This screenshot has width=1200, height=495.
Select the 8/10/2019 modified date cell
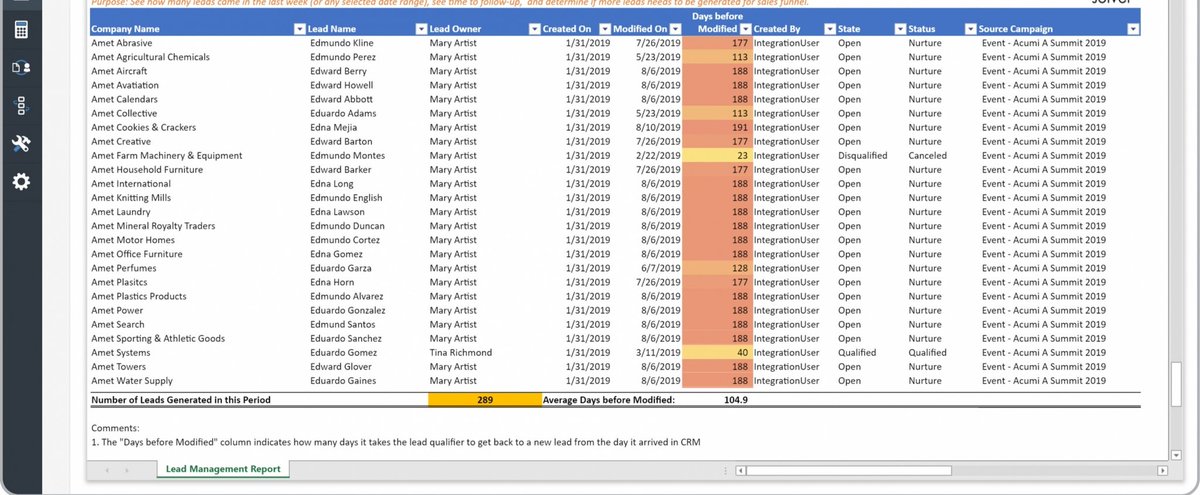tap(662, 127)
